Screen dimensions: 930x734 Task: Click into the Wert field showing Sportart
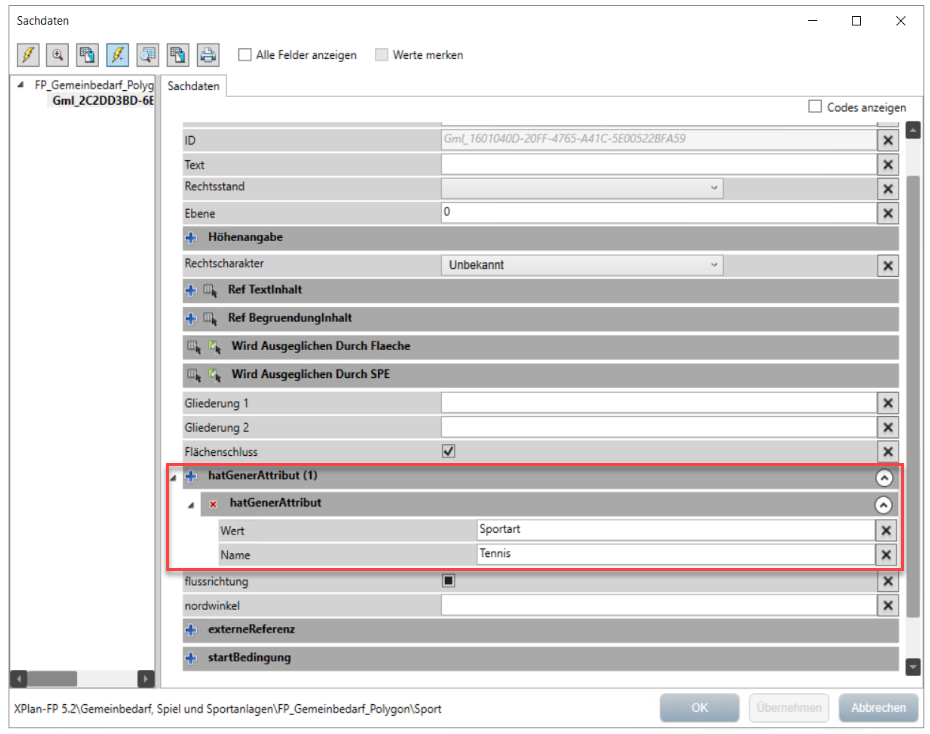click(676, 530)
